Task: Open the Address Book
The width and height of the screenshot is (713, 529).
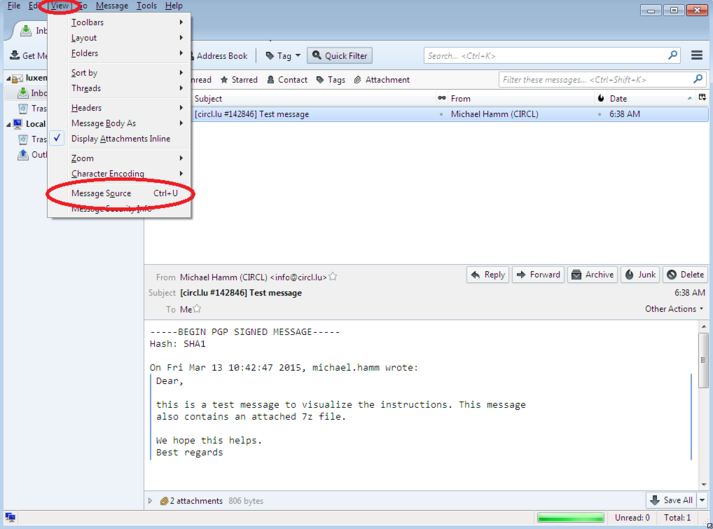Action: click(x=220, y=56)
